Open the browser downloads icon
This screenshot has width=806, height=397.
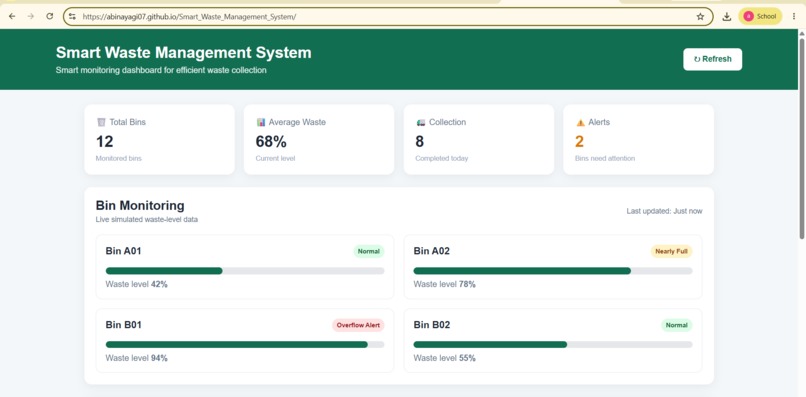(726, 16)
